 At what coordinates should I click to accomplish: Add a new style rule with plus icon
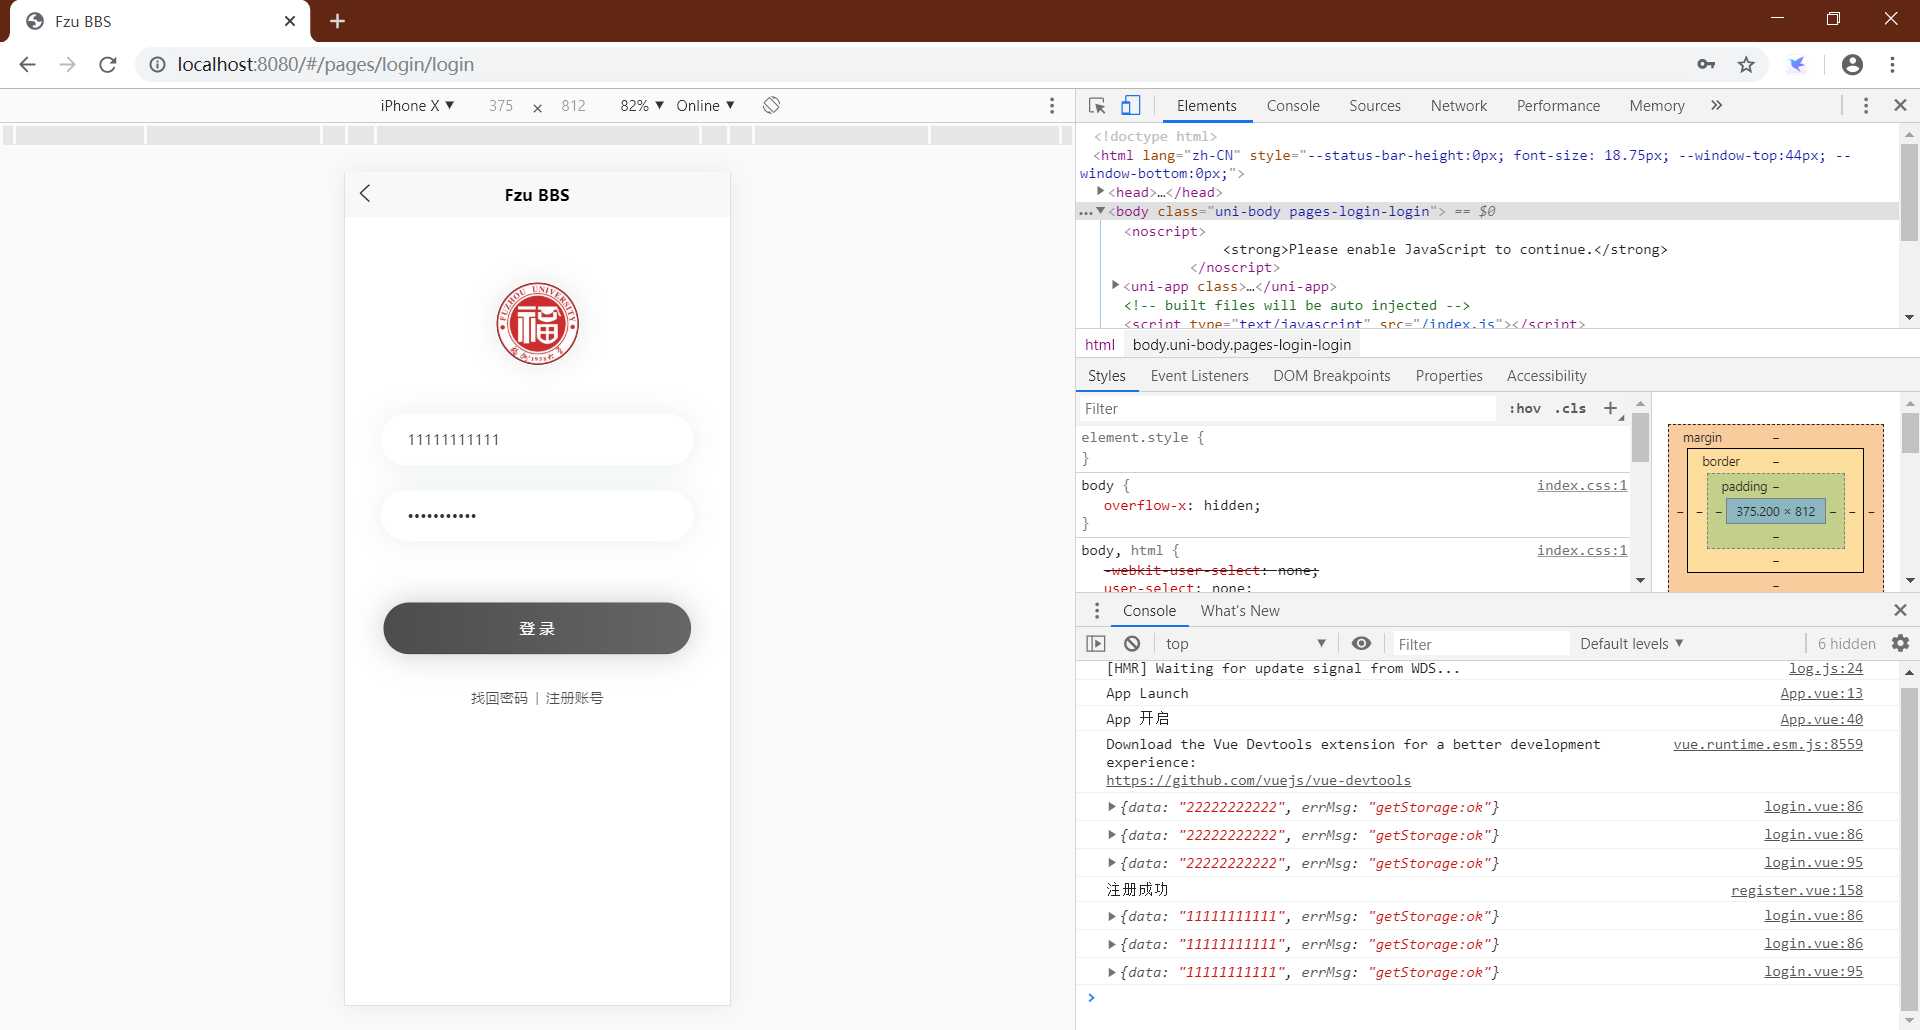(1610, 408)
